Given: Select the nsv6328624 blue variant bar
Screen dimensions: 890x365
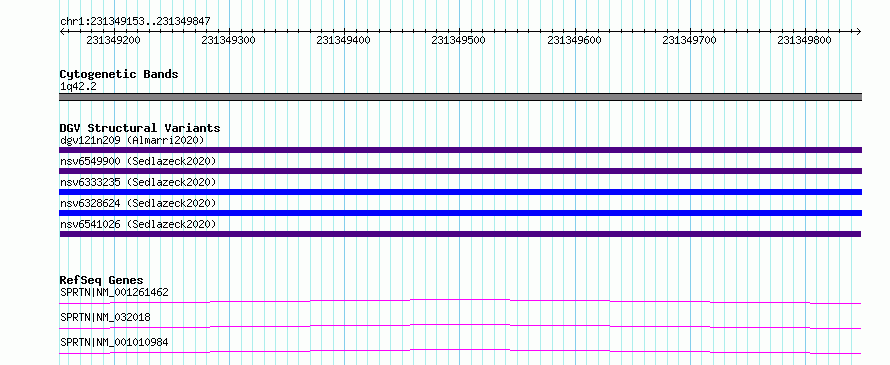Looking at the screenshot, I should (460, 213).
